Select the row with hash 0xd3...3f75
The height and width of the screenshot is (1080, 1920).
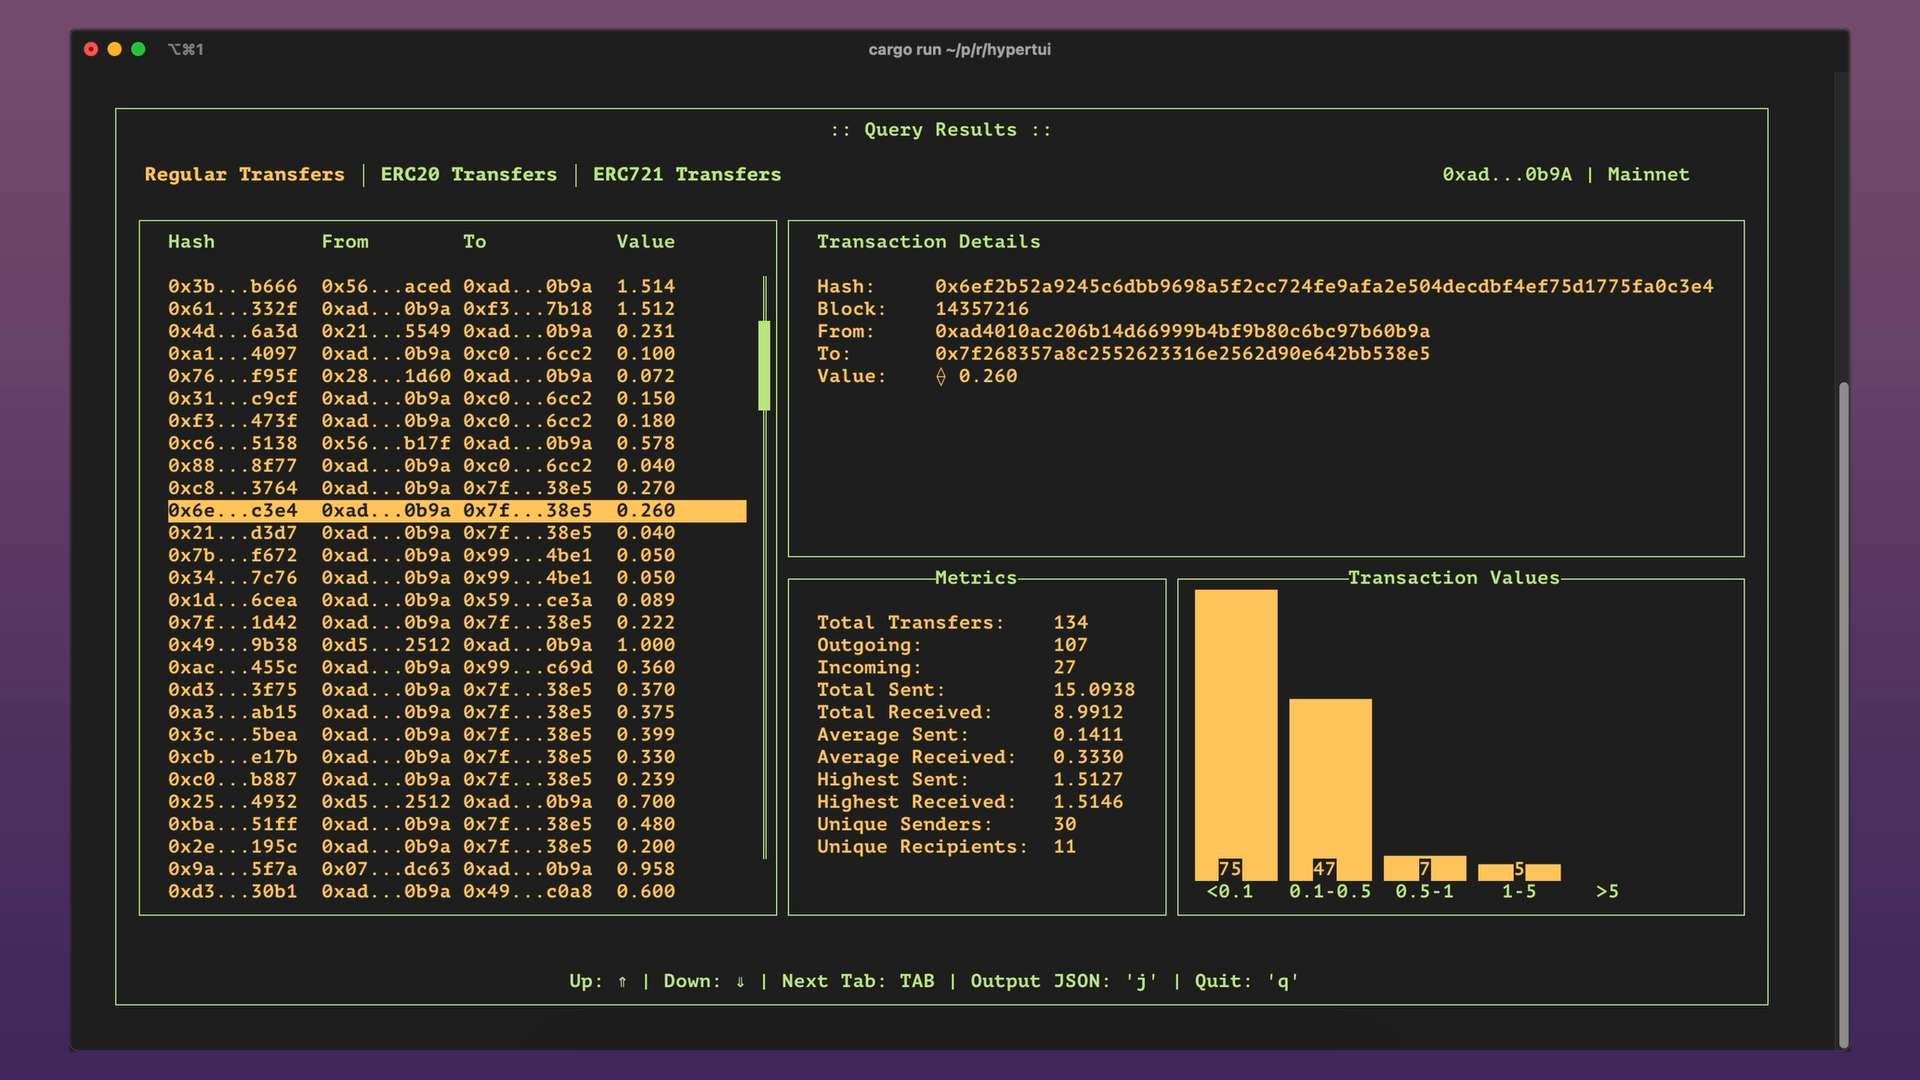457,690
